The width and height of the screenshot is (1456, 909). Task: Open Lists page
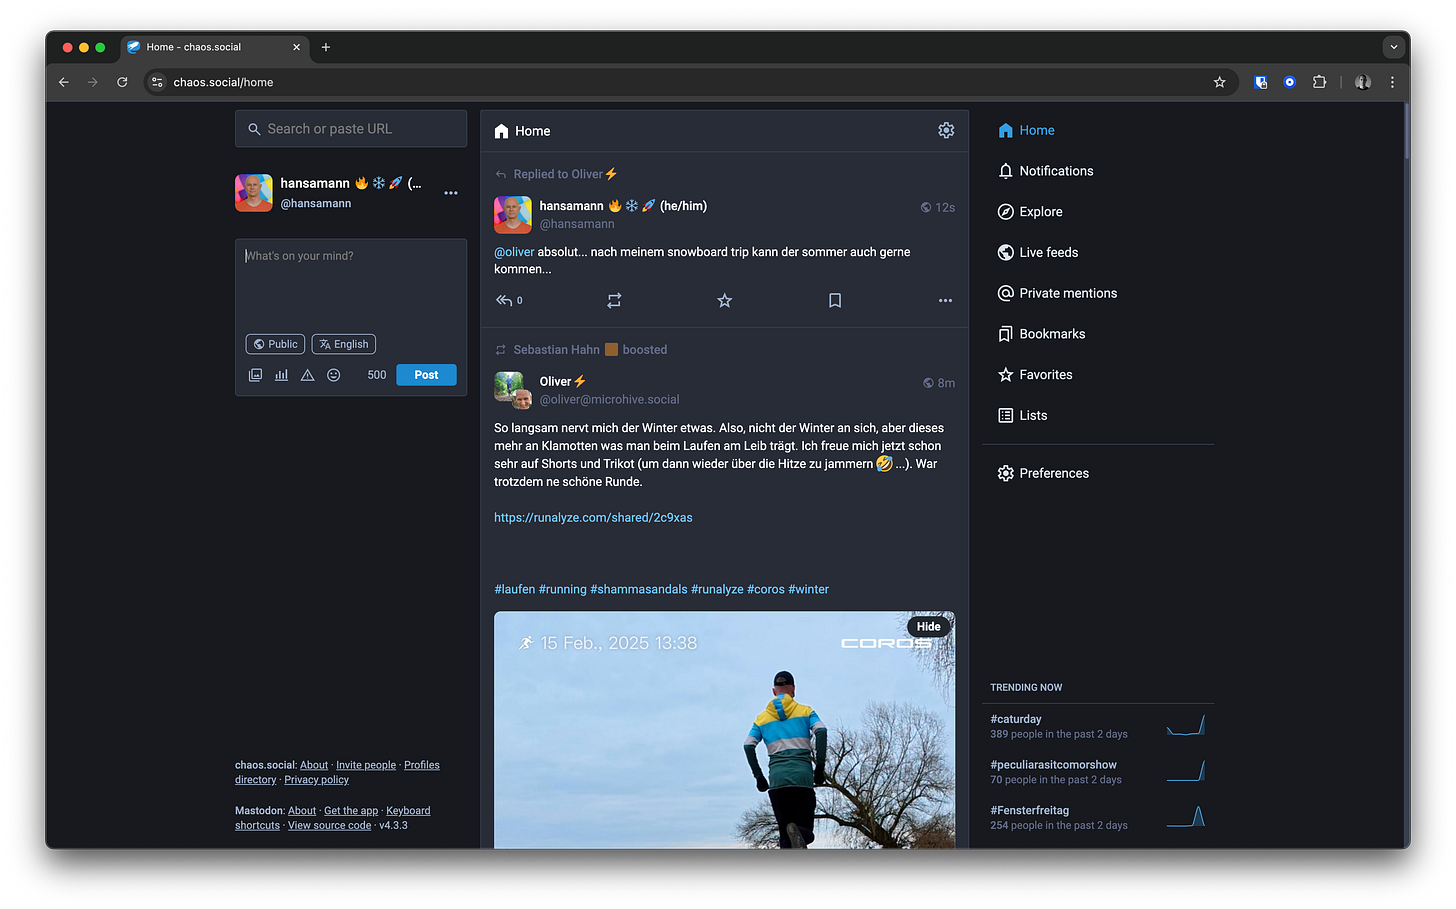coord(1022,416)
